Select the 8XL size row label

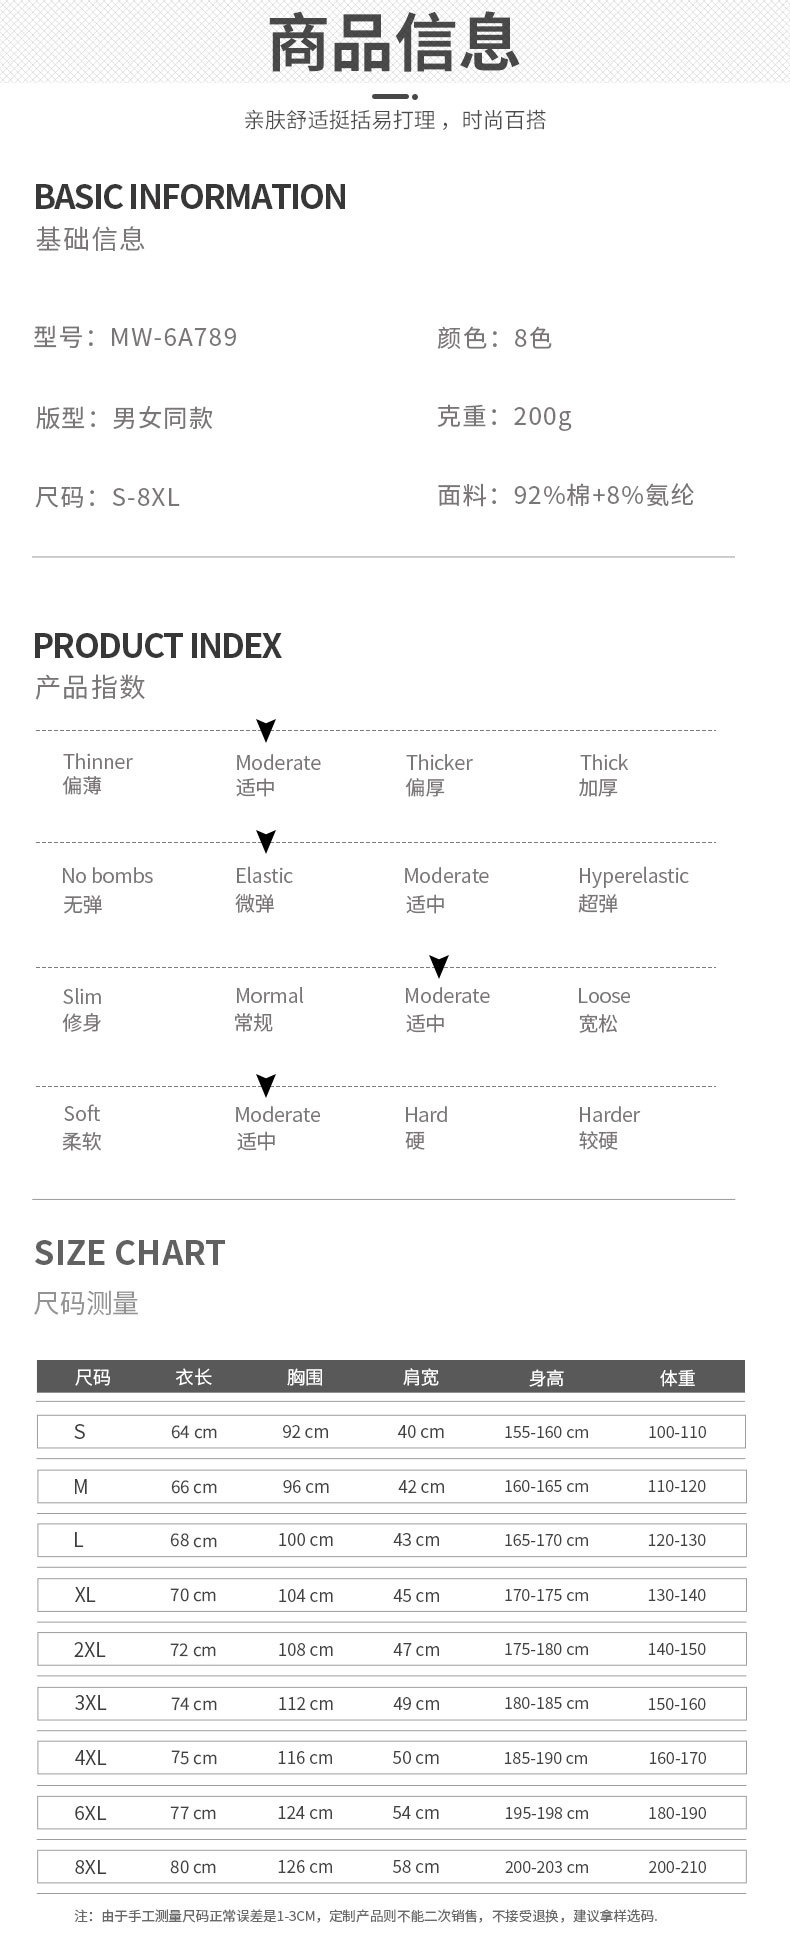[90, 1866]
